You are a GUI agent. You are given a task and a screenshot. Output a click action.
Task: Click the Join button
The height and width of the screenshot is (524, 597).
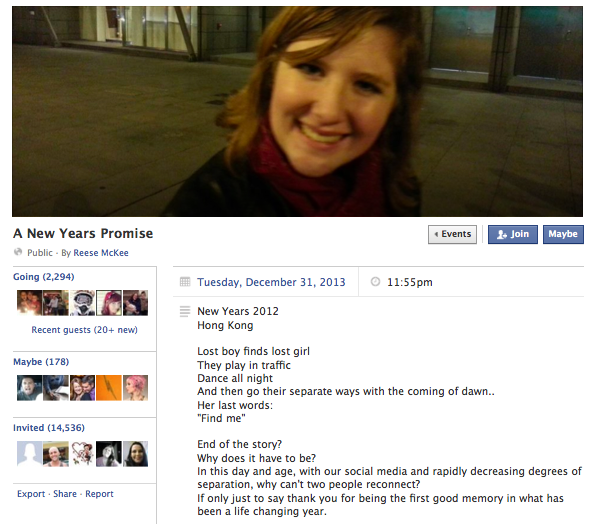pyautogui.click(x=512, y=234)
